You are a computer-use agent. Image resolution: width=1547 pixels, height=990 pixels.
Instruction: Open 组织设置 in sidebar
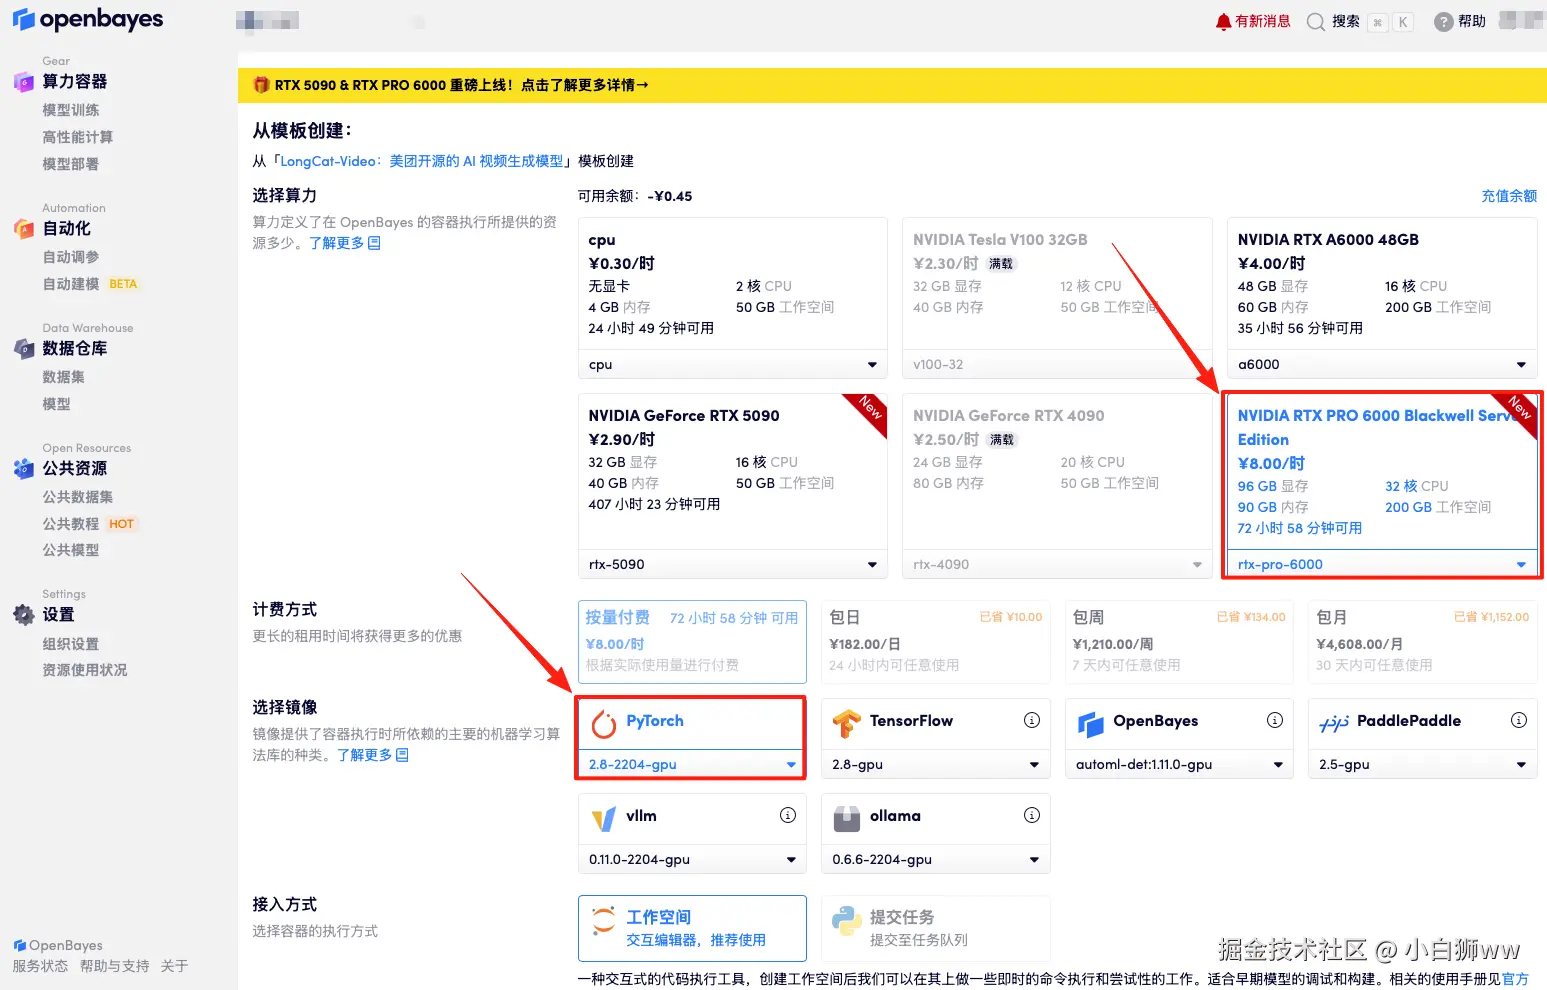[x=71, y=644]
